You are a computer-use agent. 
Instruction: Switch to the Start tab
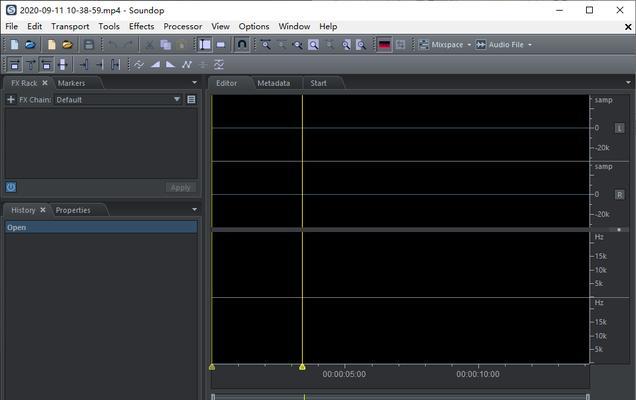tap(318, 83)
